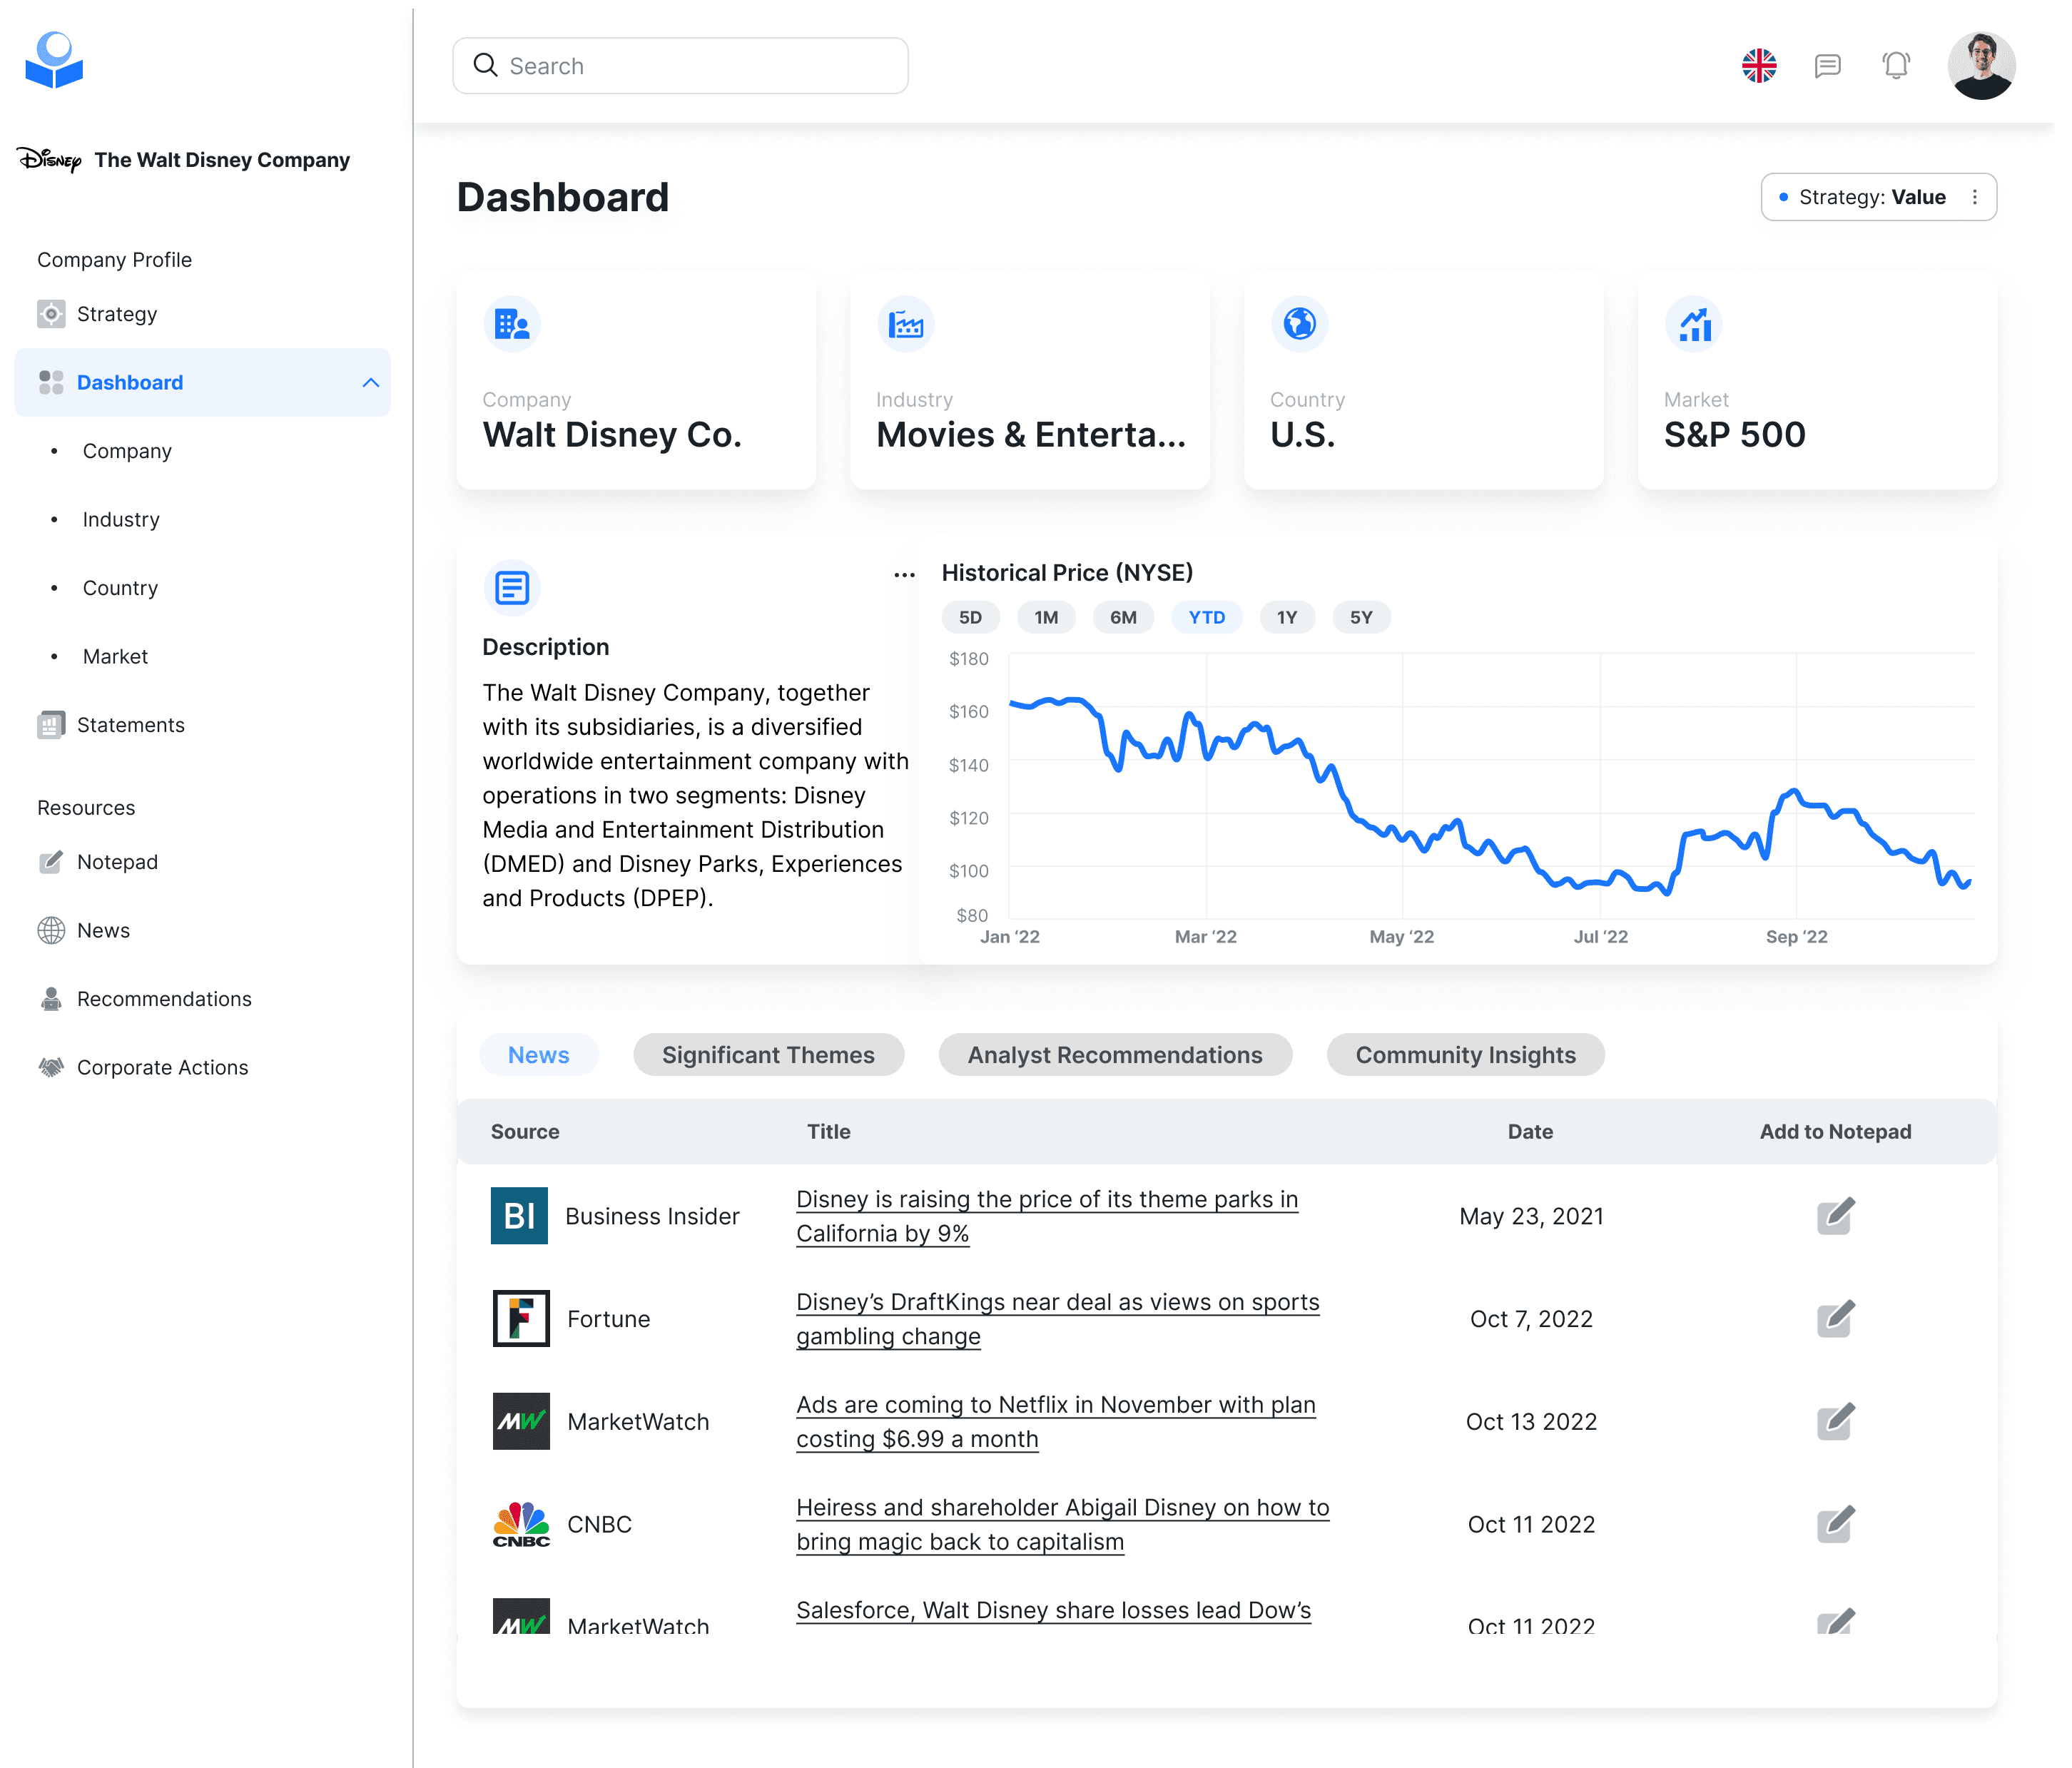This screenshot has width=2072, height=1768.
Task: Open Recommendations in the sidebar
Action: [164, 999]
